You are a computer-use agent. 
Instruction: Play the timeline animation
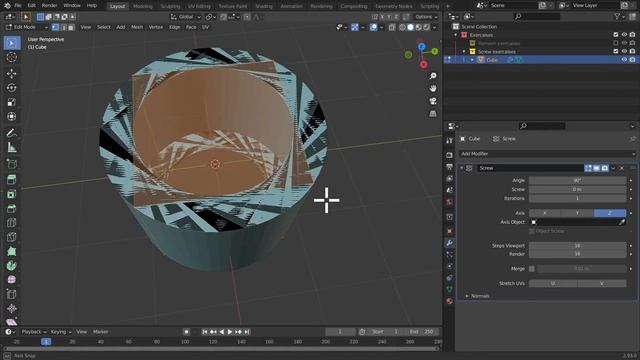[x=230, y=332]
